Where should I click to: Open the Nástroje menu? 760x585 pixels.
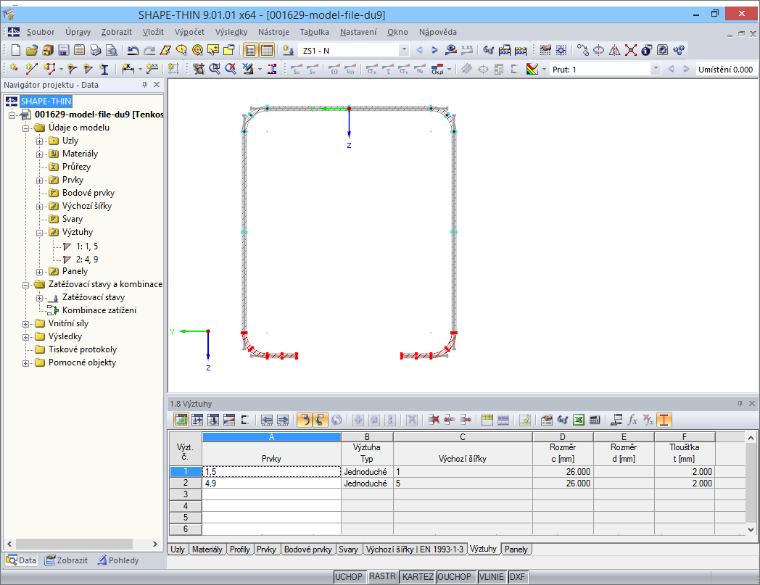(x=273, y=32)
